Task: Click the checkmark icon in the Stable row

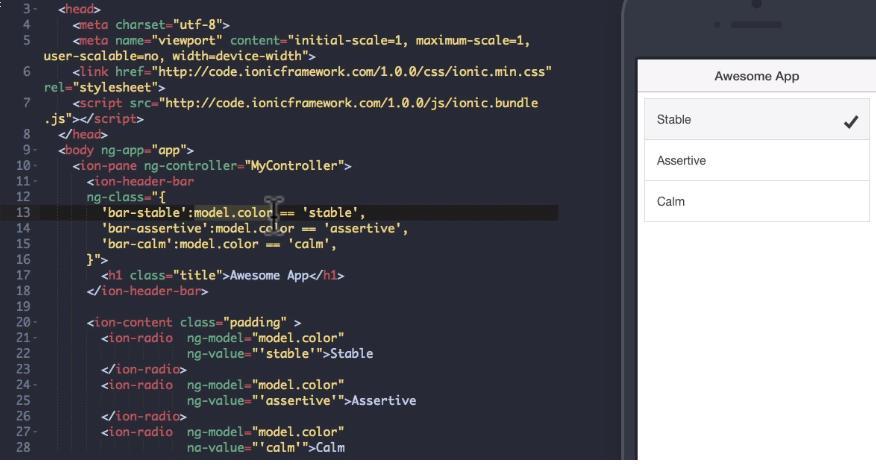Action: click(851, 121)
